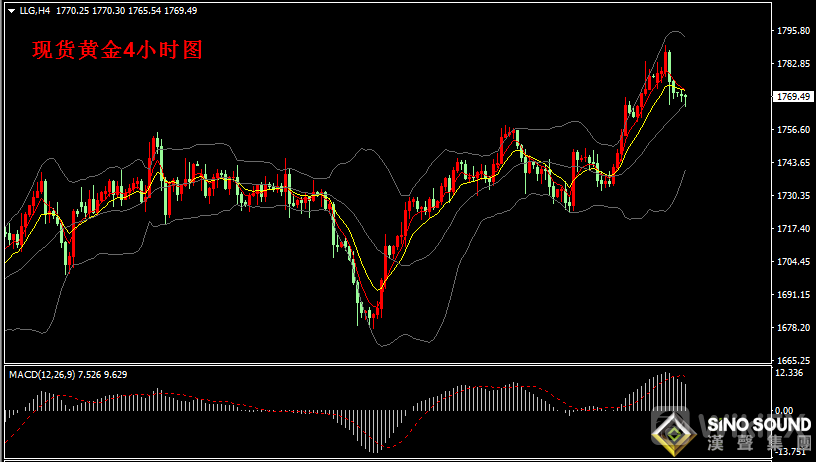Click the 1704.45 price axis label
This screenshot has width=816, height=462.
tap(792, 262)
